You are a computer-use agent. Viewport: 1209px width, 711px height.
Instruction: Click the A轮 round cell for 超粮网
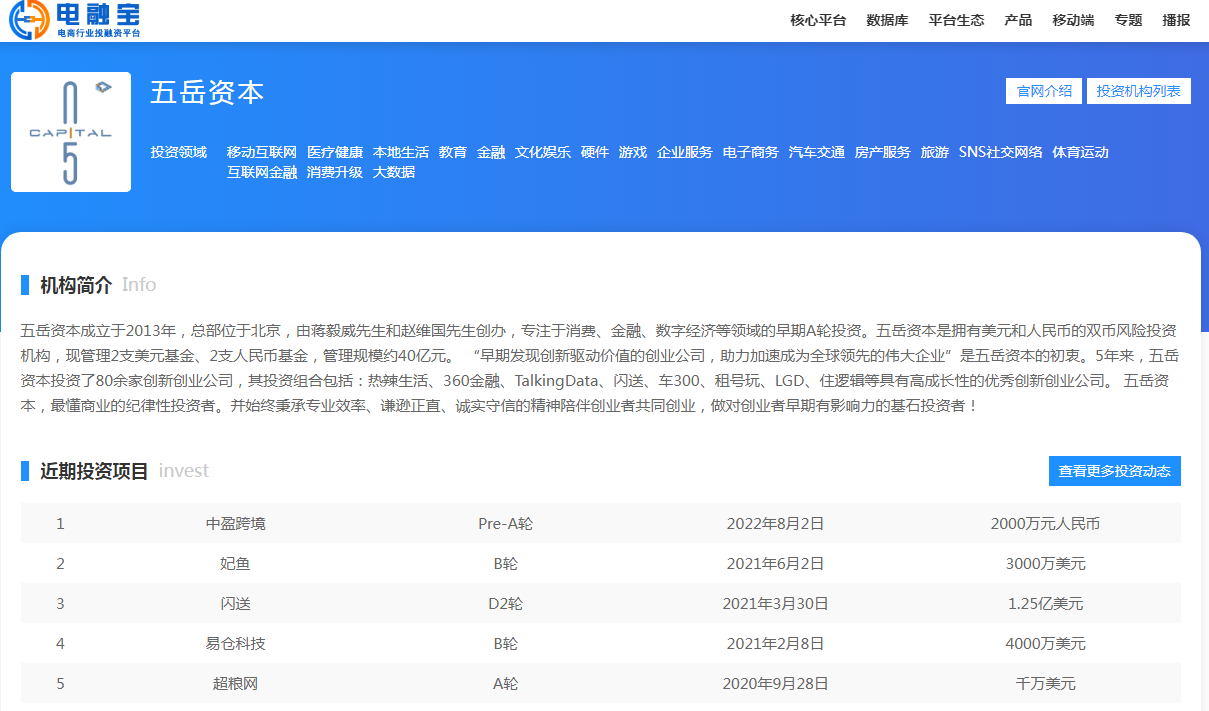pos(506,683)
